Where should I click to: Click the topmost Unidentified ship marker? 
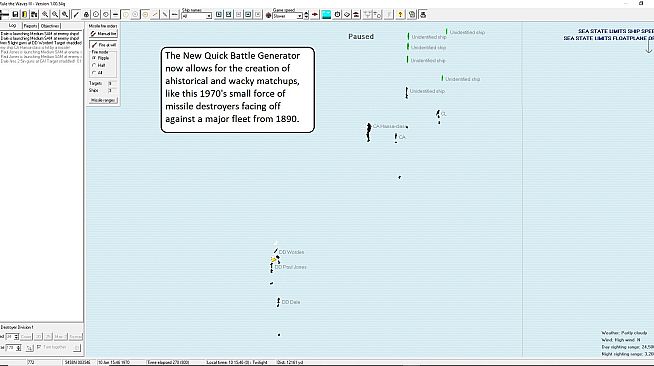[446, 32]
